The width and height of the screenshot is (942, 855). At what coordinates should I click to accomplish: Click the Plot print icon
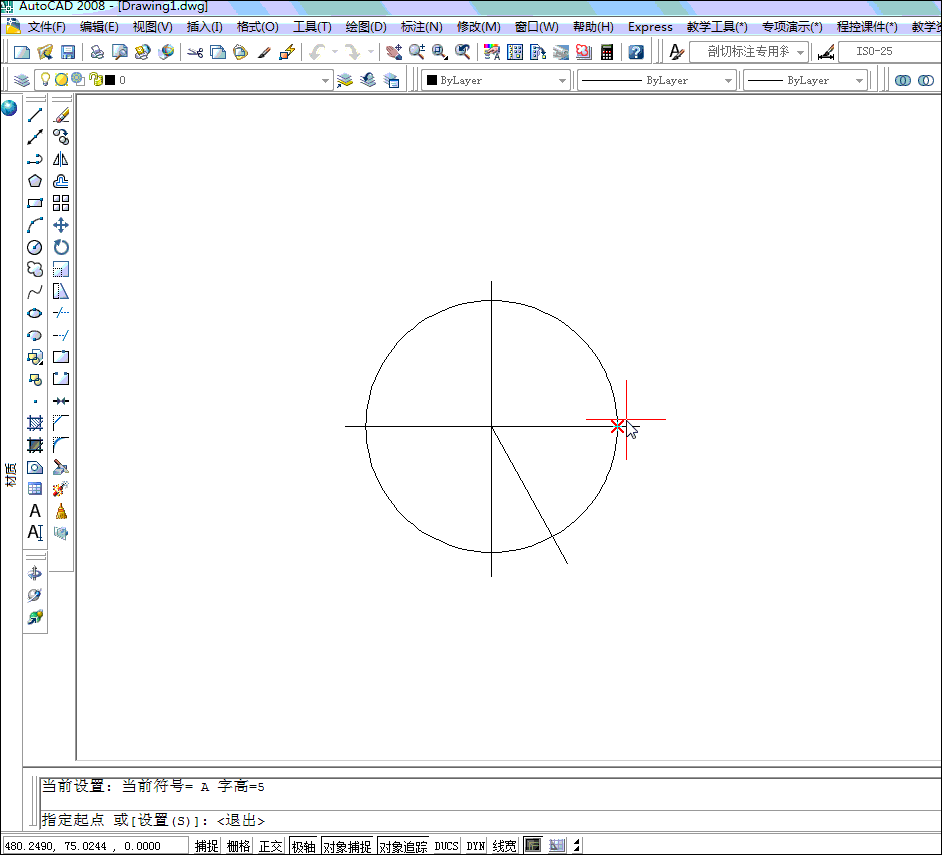pos(97,52)
